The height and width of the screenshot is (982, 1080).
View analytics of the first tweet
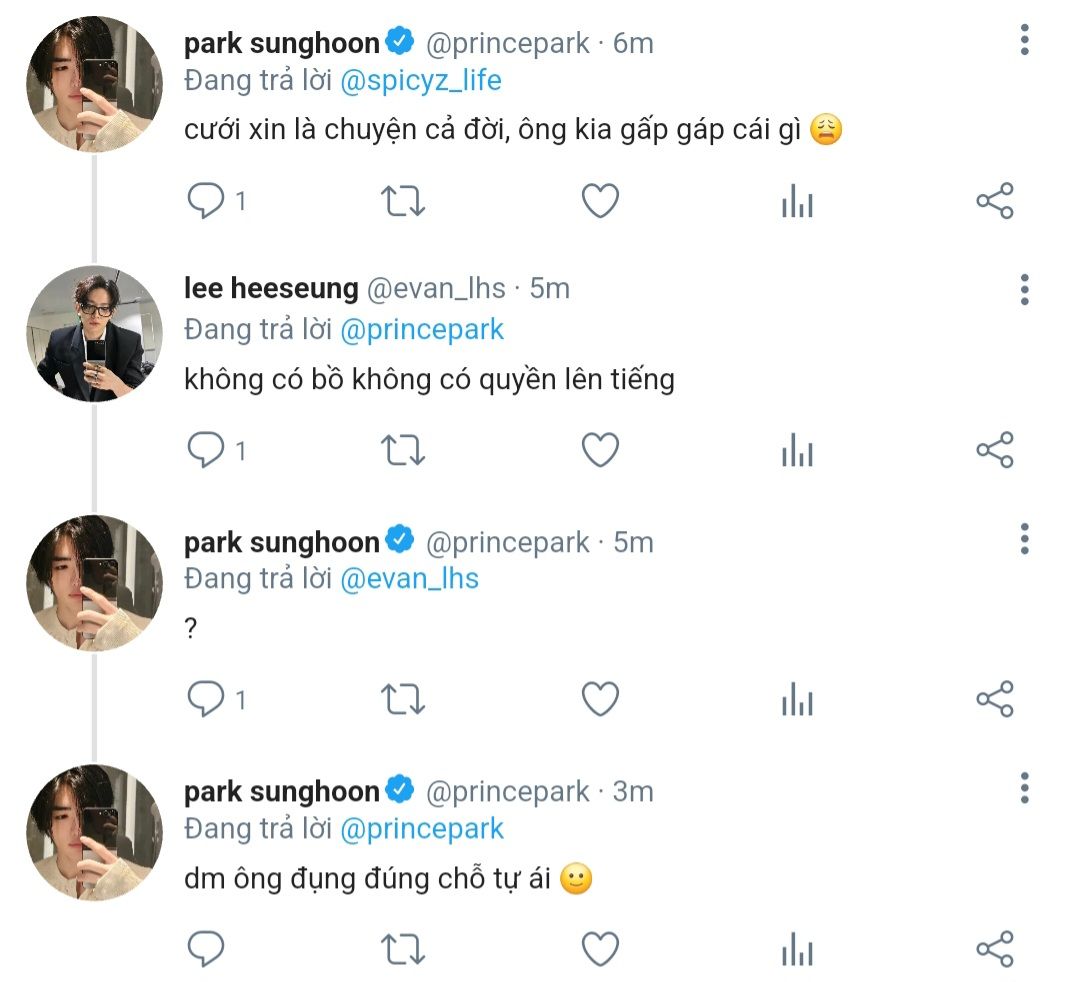[796, 202]
